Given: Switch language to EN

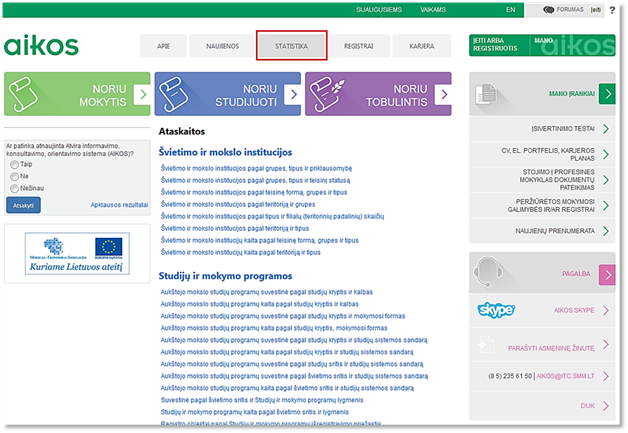Looking at the screenshot, I should click(x=511, y=10).
